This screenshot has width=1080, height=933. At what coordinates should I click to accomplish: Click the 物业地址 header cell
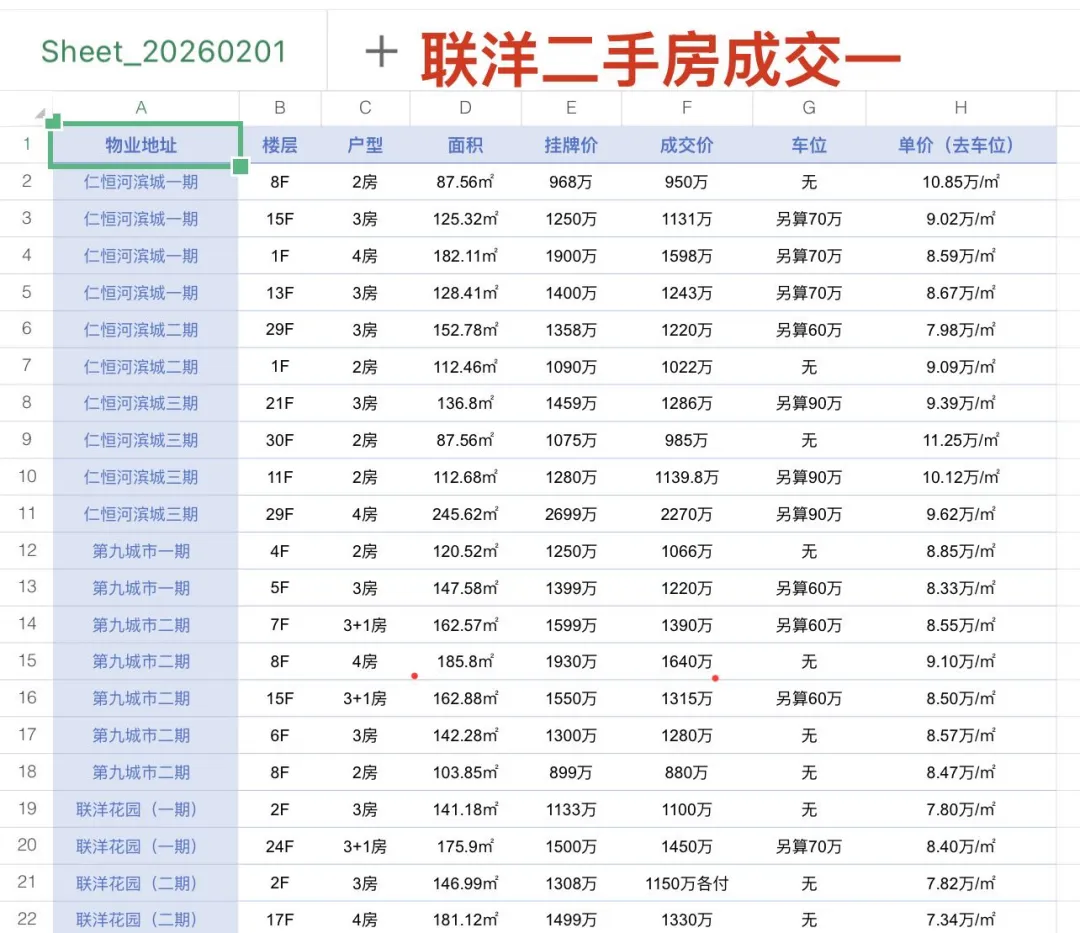145,145
